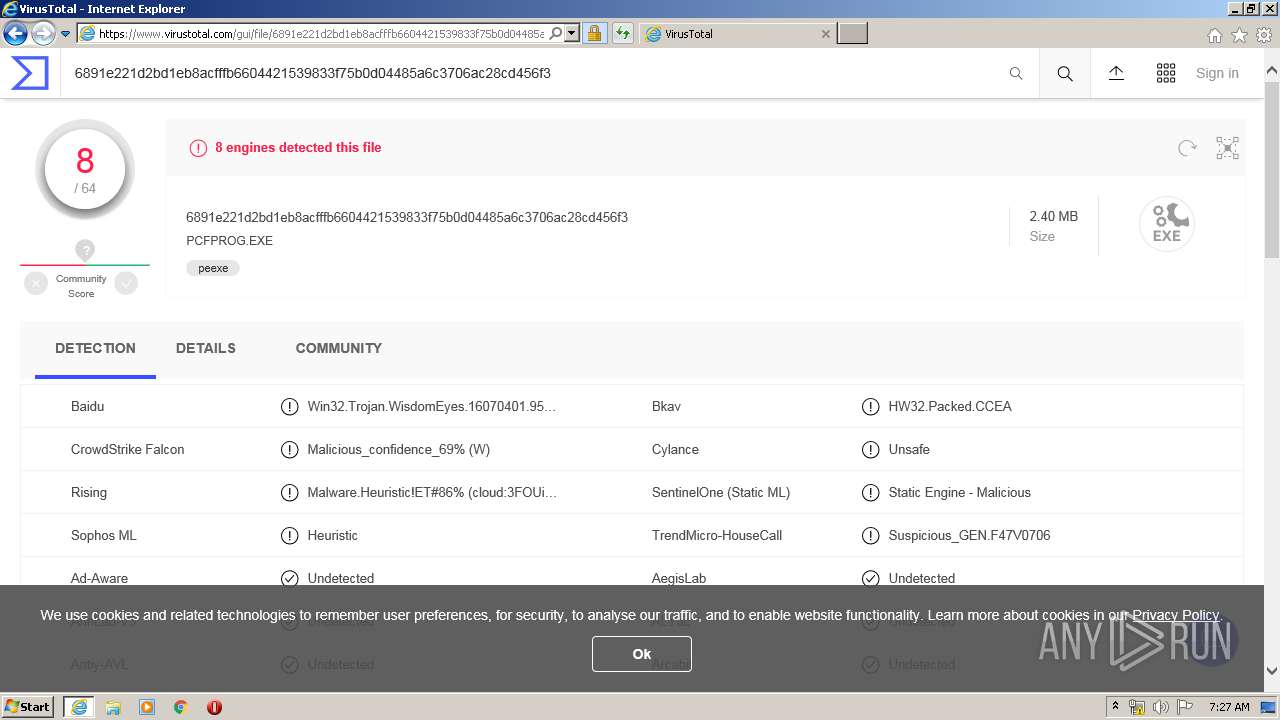Open the media player taskbar icon
This screenshot has width=1280, height=720.
click(x=147, y=707)
